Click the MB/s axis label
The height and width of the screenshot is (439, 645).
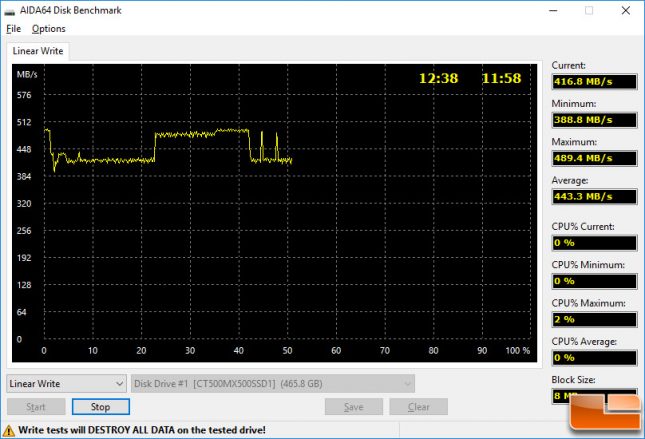point(27,74)
